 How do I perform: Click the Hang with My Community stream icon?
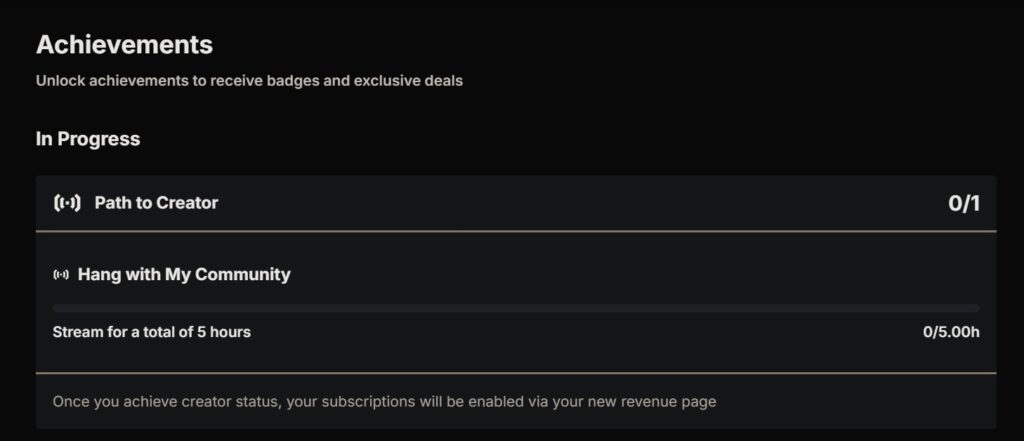click(61, 275)
